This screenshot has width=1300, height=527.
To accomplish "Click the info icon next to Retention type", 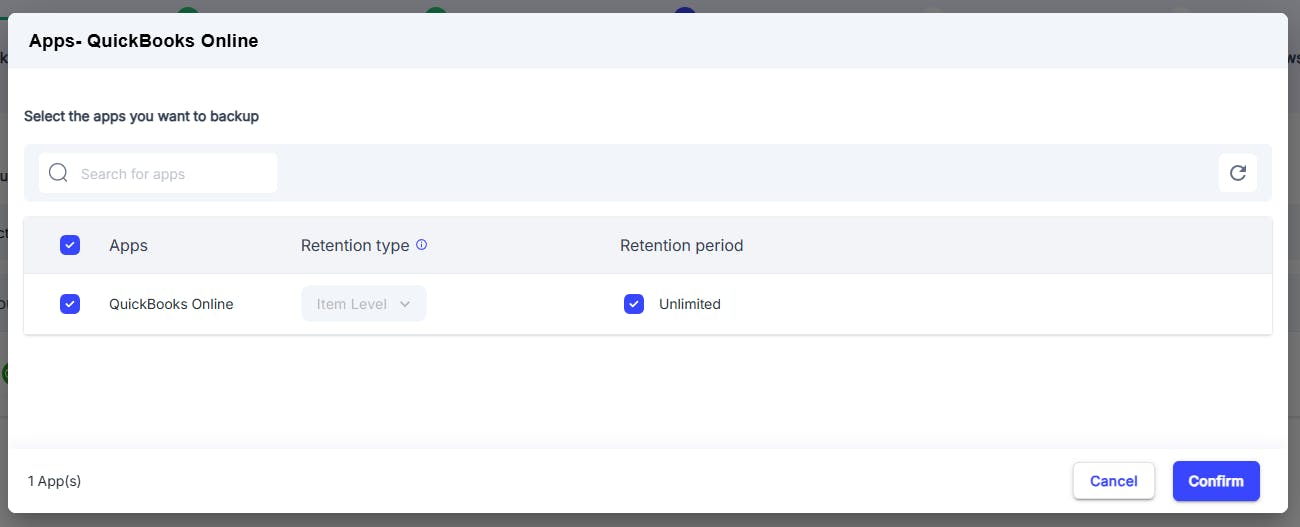I will tap(421, 244).
